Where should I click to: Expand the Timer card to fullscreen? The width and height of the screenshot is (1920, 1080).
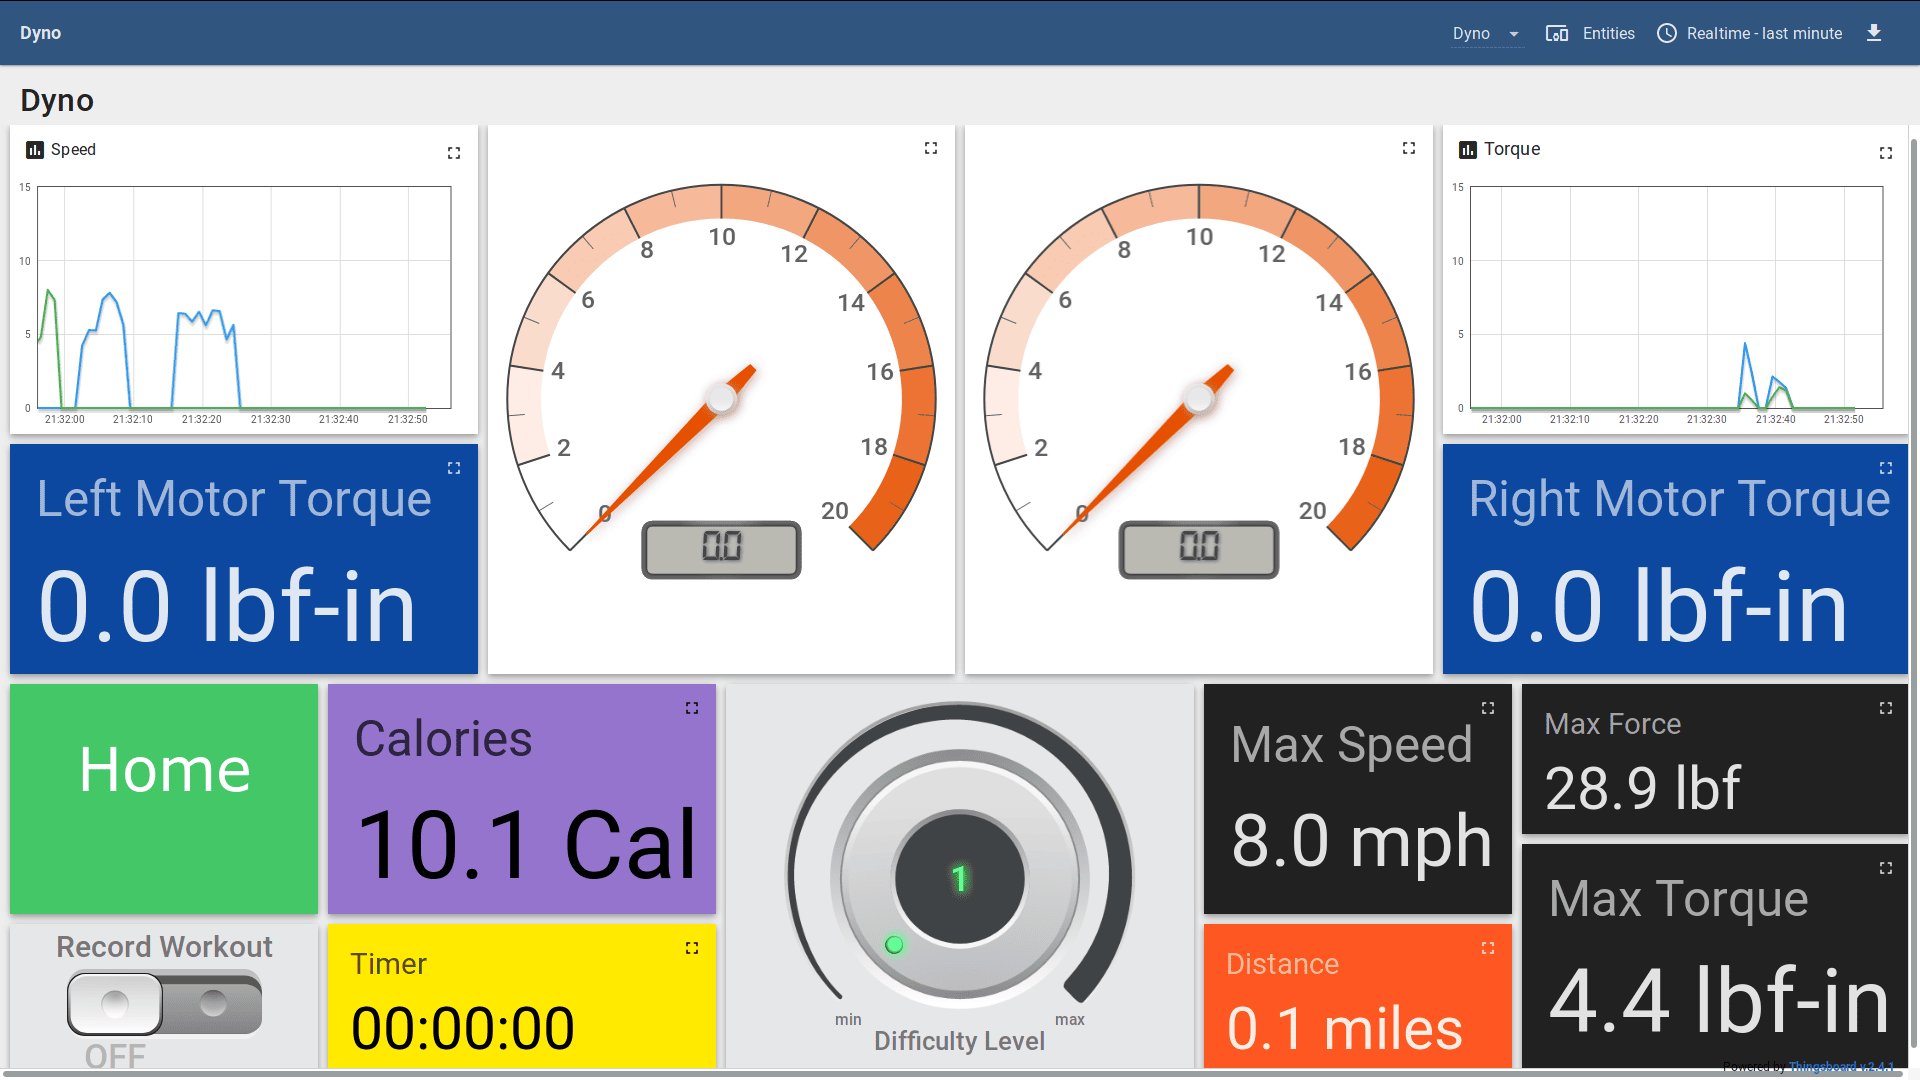coord(692,948)
